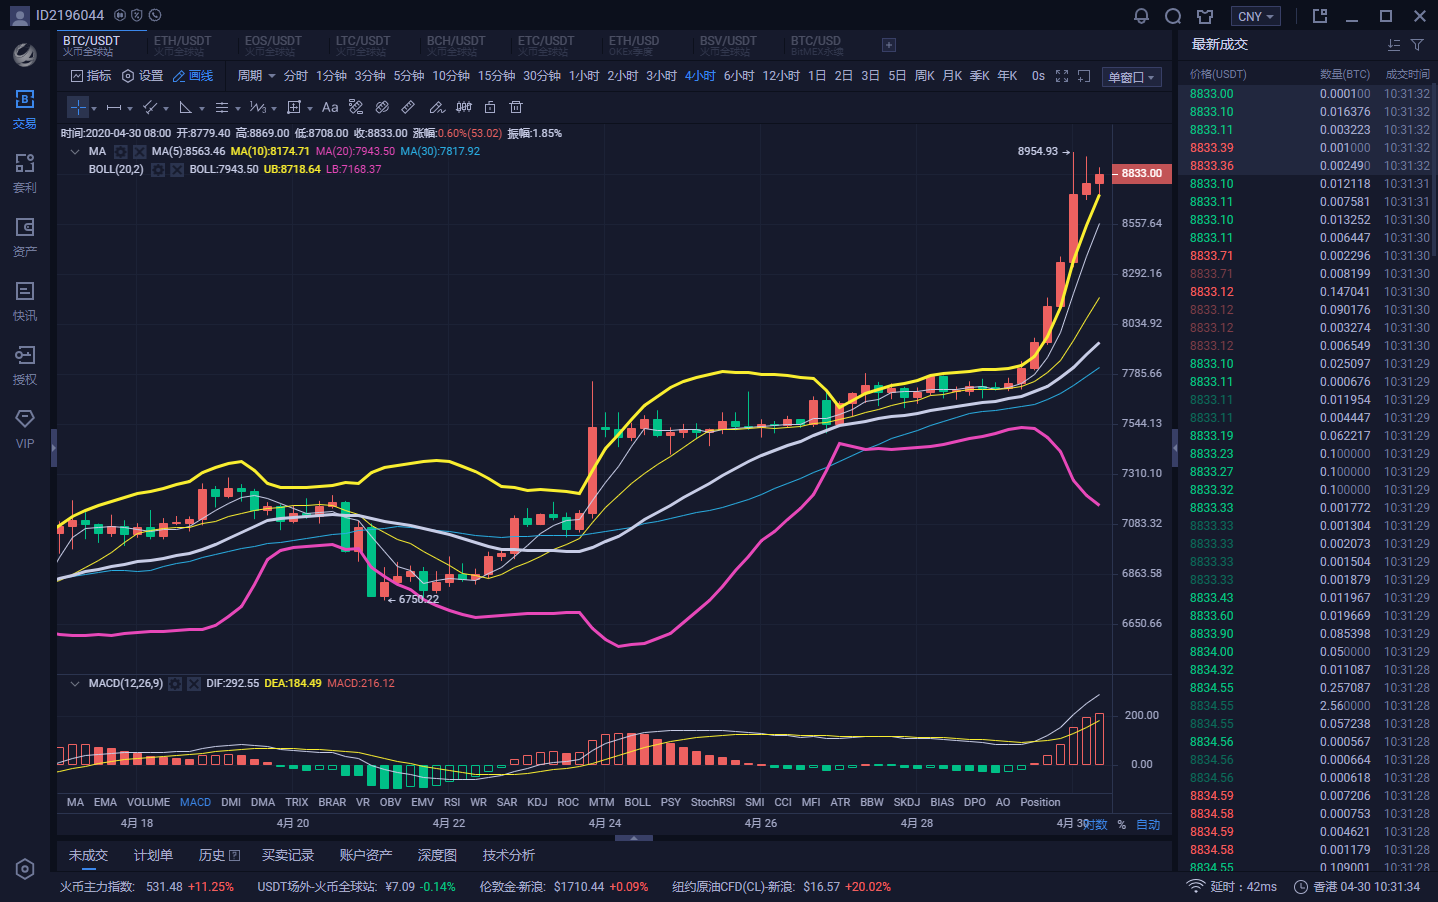Image resolution: width=1438 pixels, height=902 pixels.
Task: Select the 深度图 depth chart tab
Action: point(437,856)
